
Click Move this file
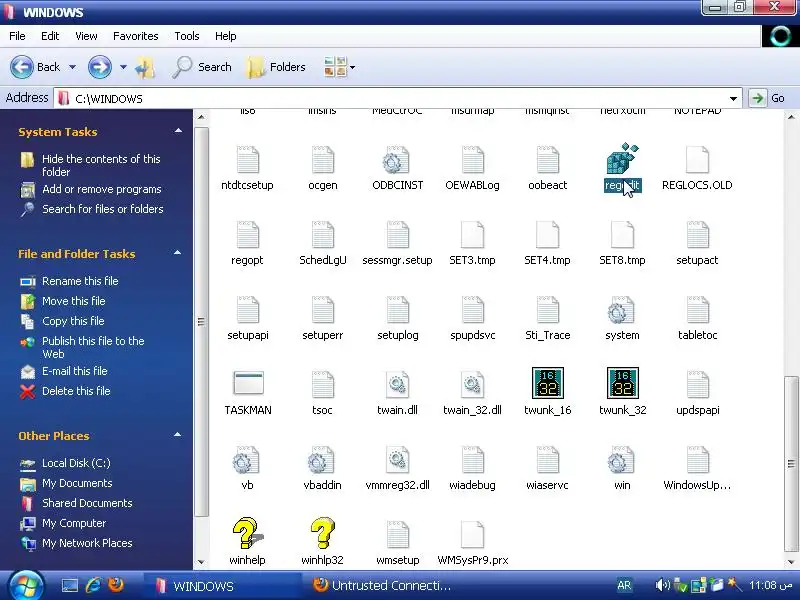[73, 301]
